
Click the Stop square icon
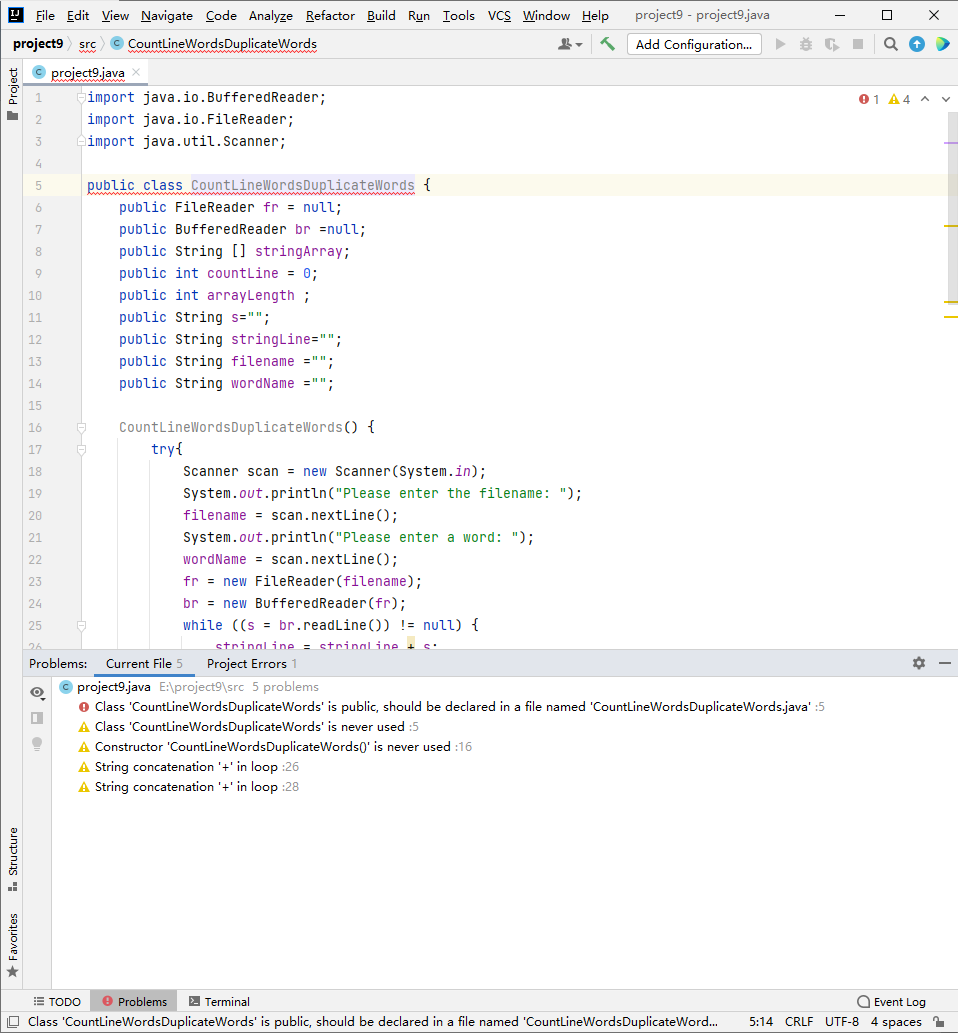tap(858, 44)
